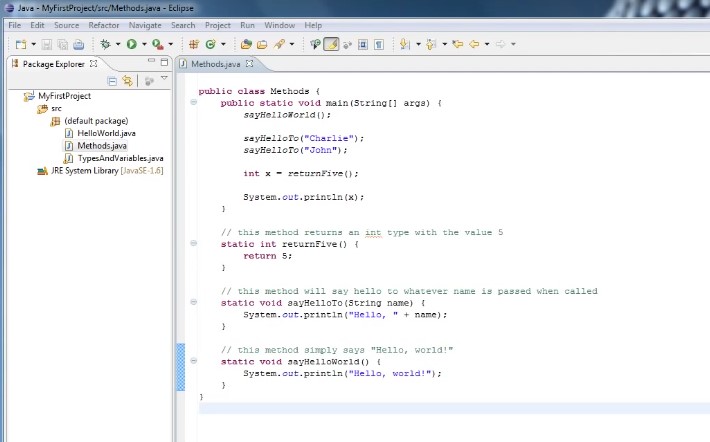Collapse all in Package Explorer

112,81
